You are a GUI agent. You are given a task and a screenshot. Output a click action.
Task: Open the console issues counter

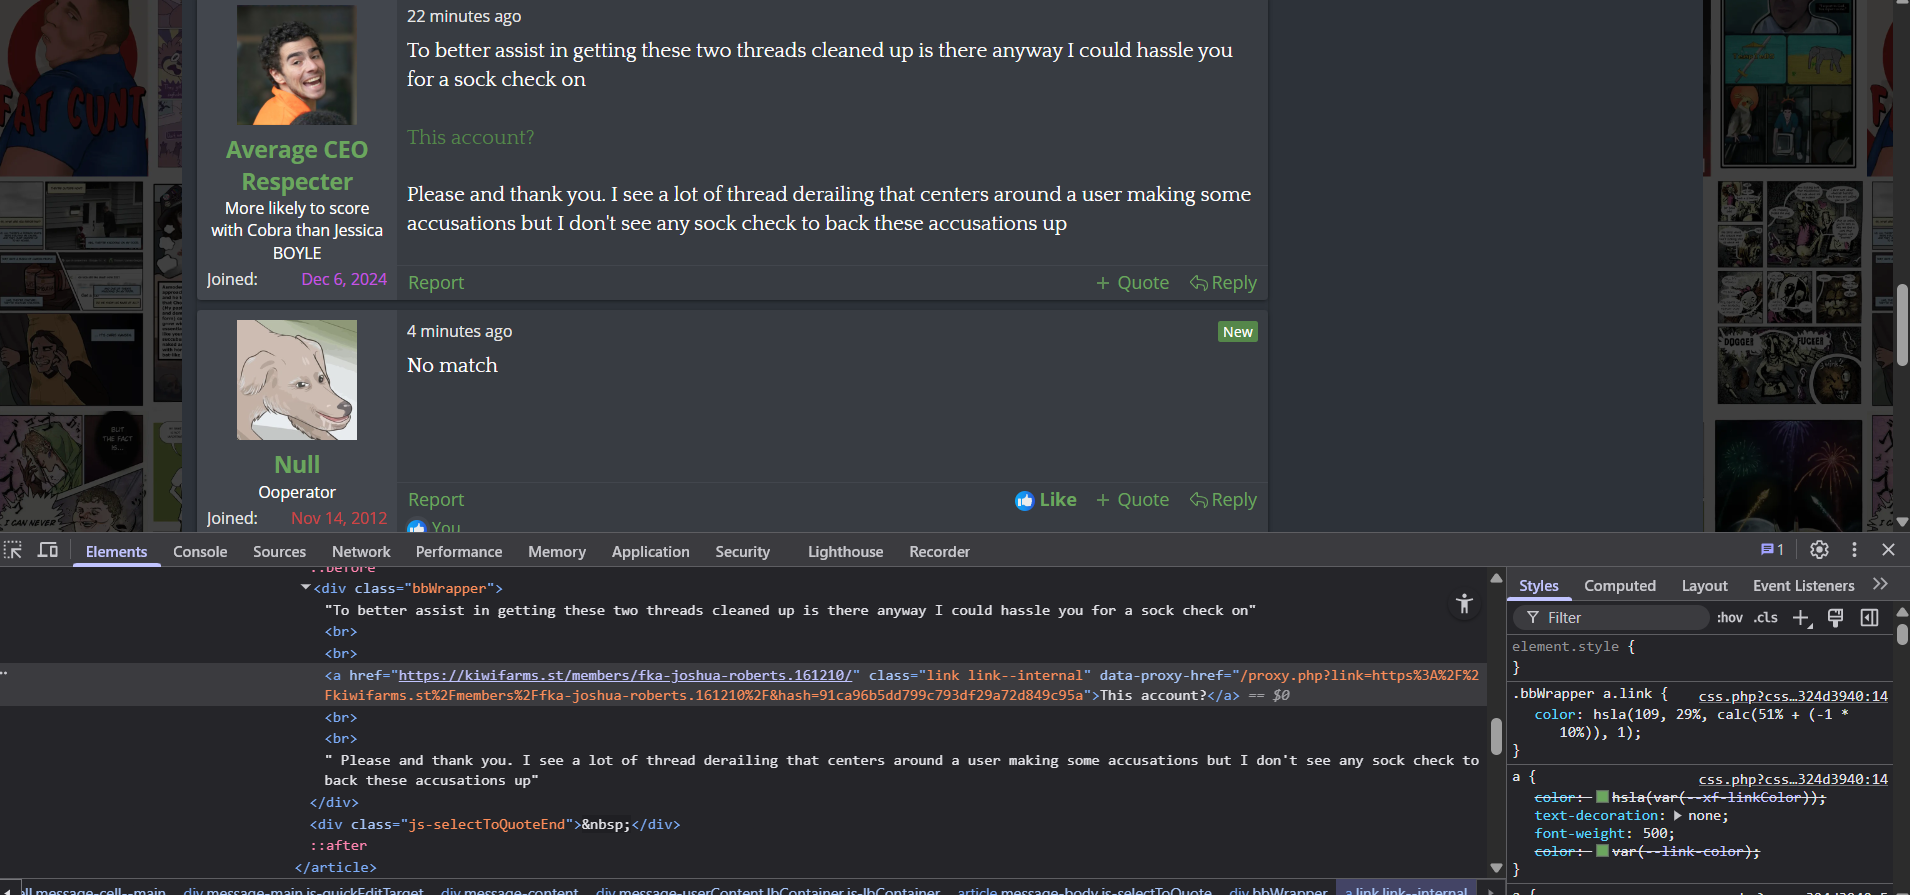click(1772, 550)
